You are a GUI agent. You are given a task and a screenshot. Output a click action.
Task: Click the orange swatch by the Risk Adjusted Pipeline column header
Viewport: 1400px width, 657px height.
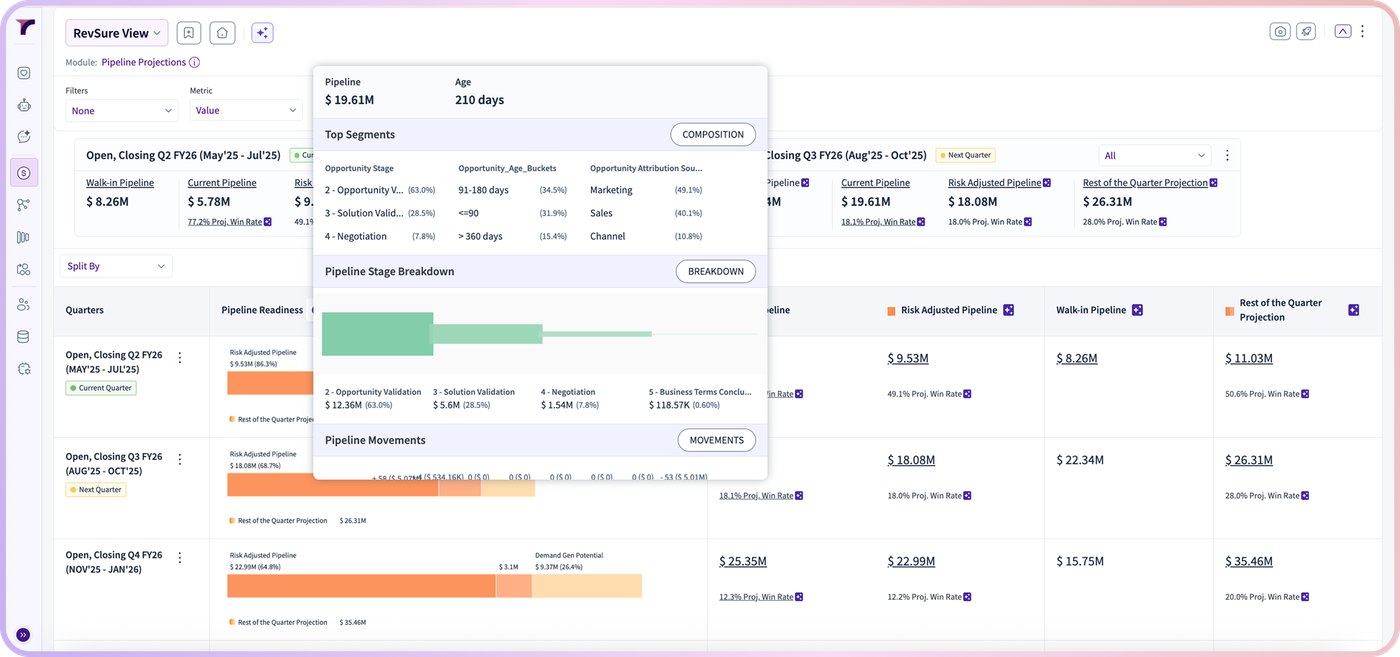click(891, 311)
